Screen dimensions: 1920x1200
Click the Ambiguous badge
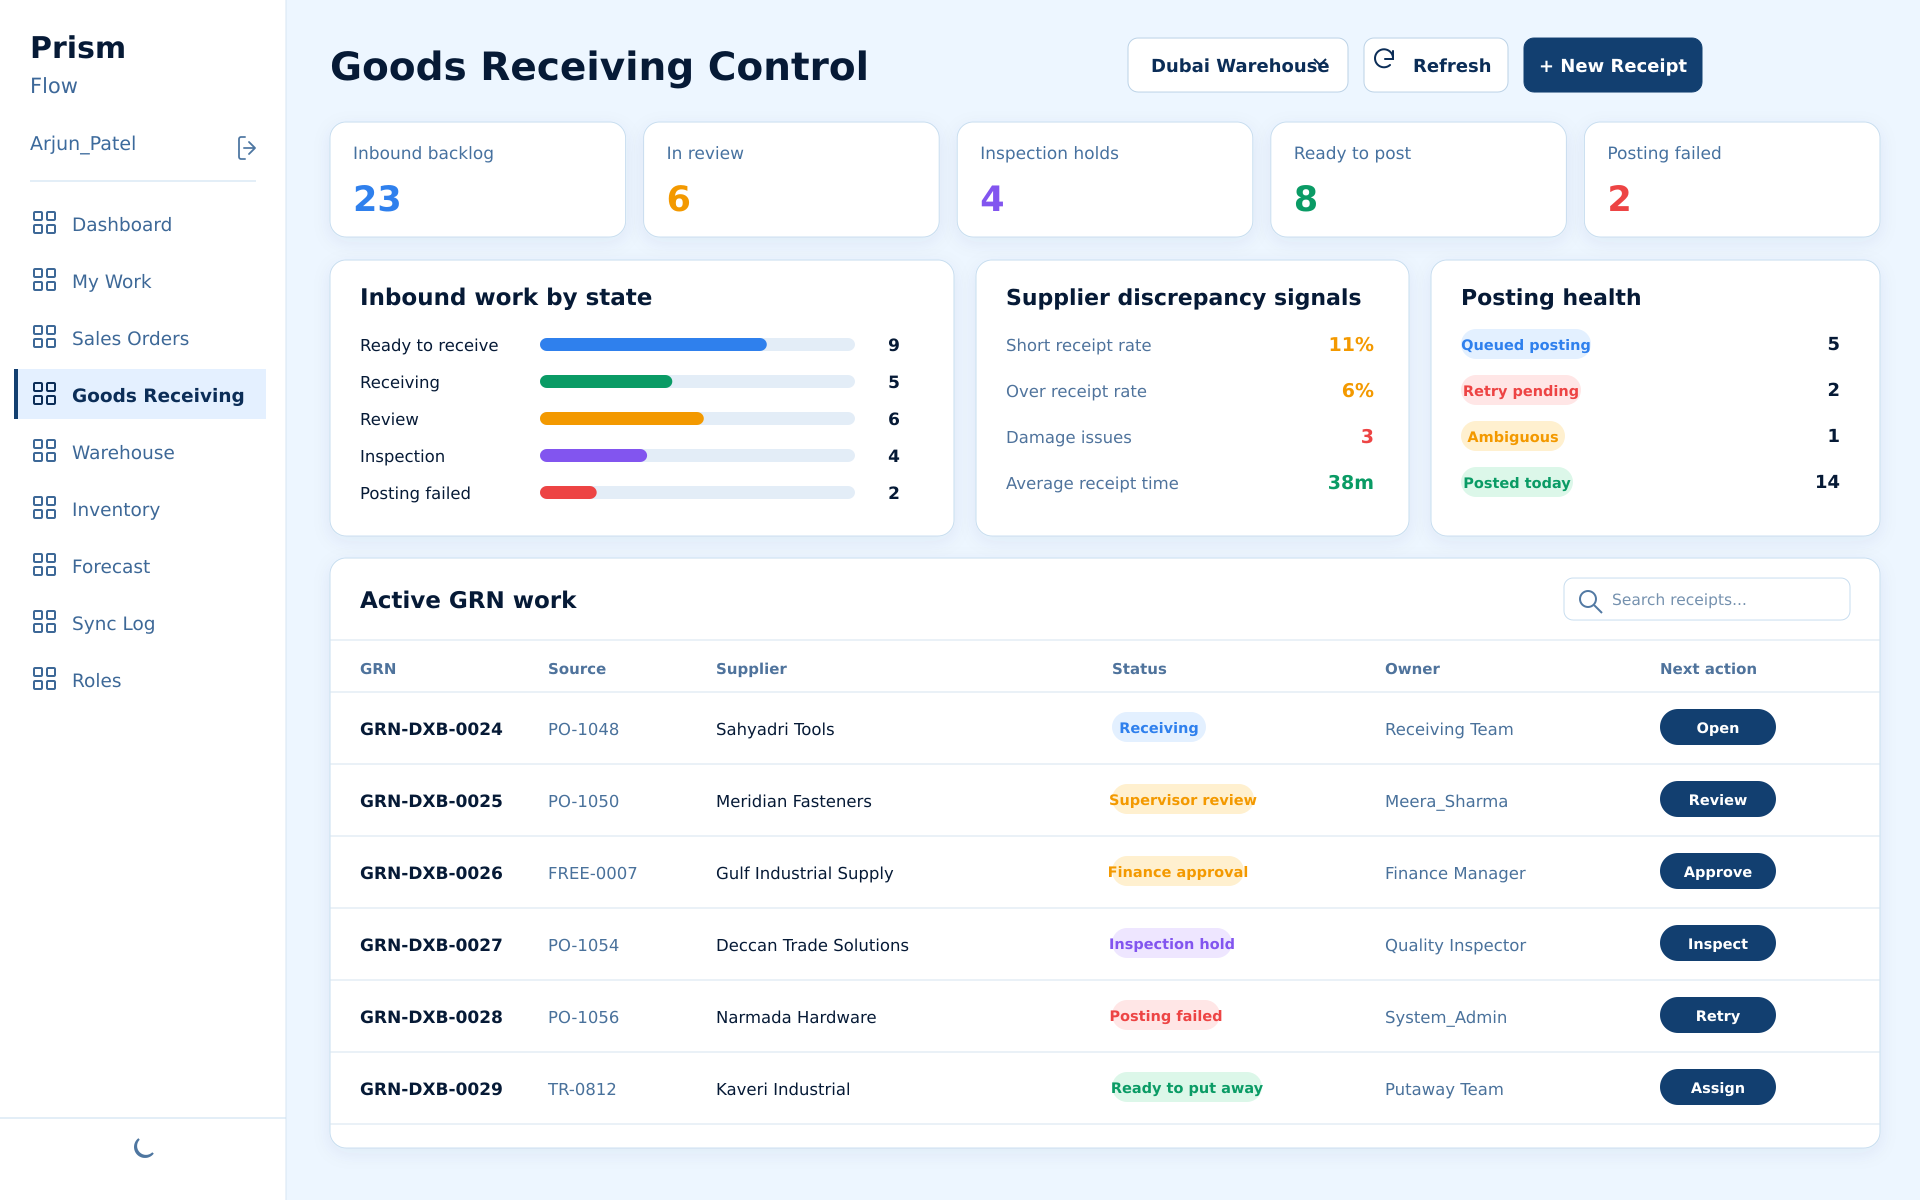point(1512,436)
